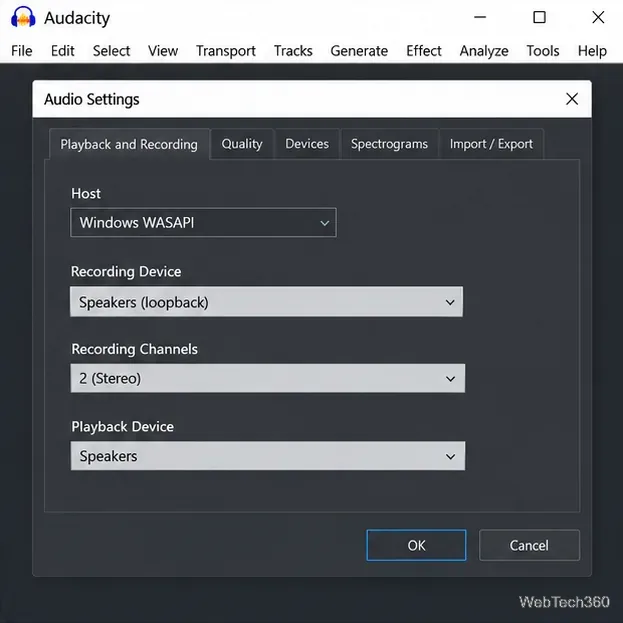Open the Recording Channels dropdown showing 2 (Stereo)
Viewport: 623px width, 623px height.
(x=268, y=378)
